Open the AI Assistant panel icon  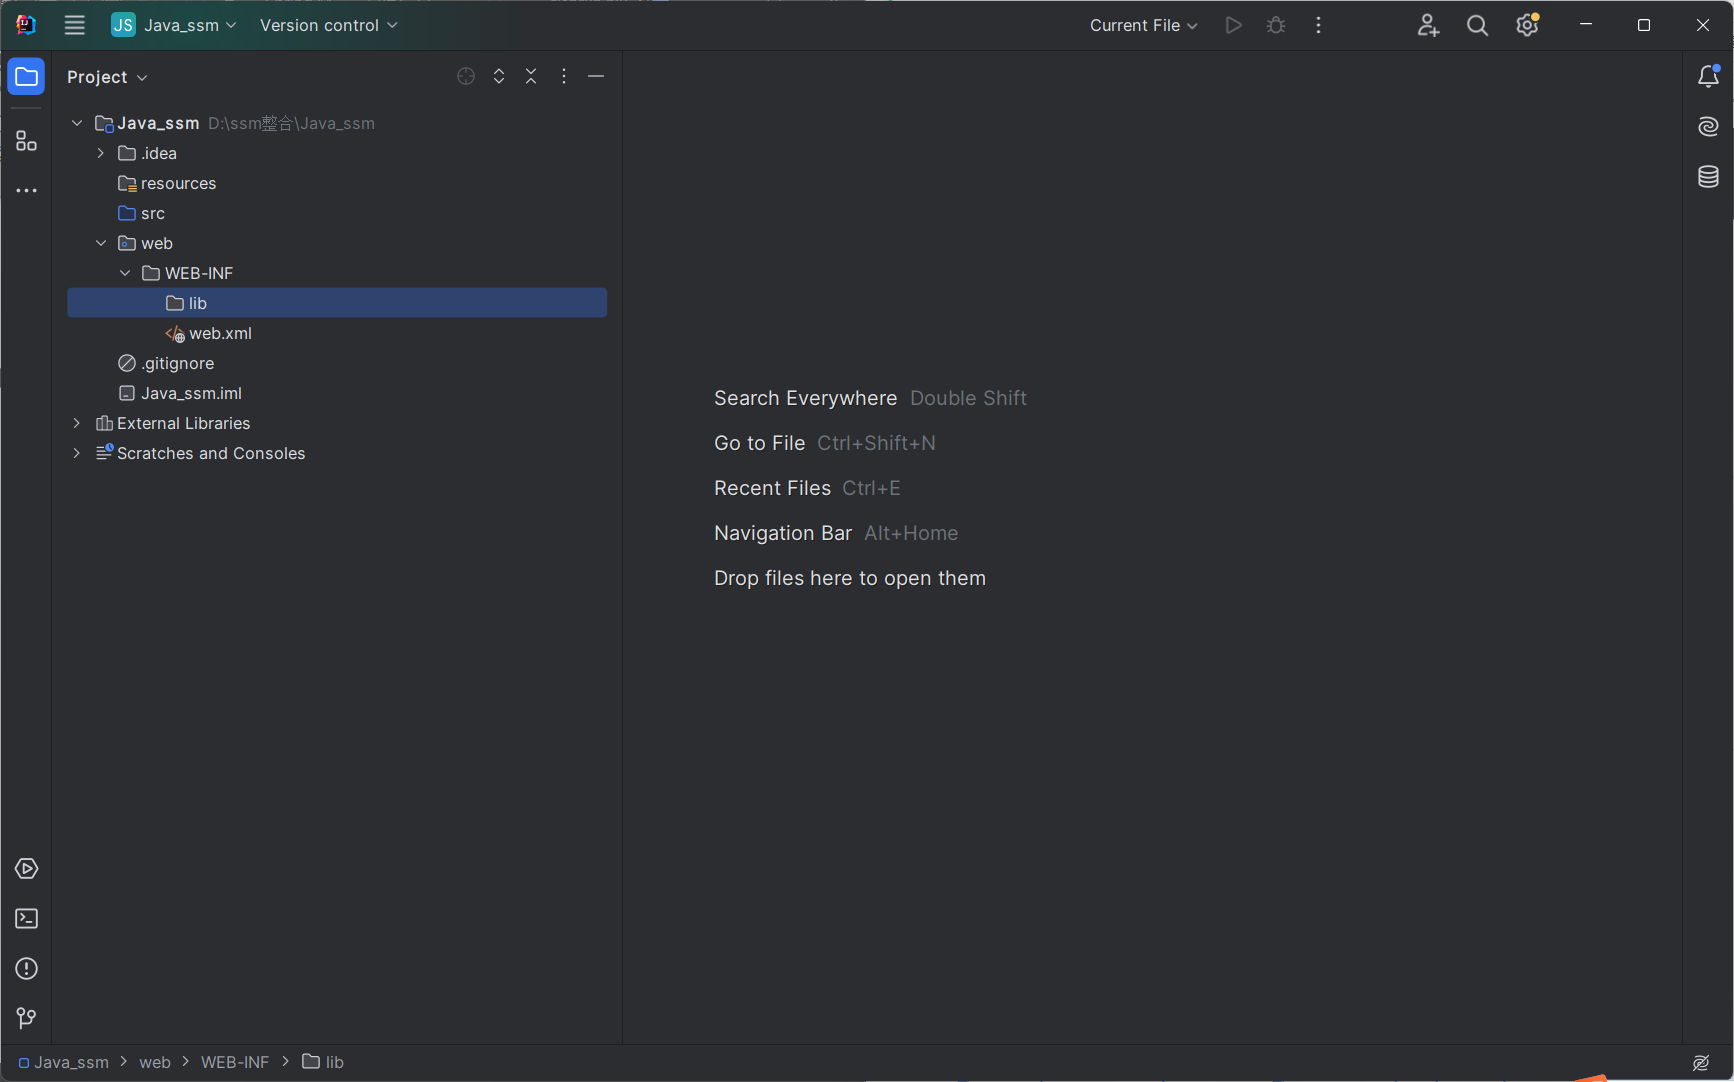coord(1708,127)
